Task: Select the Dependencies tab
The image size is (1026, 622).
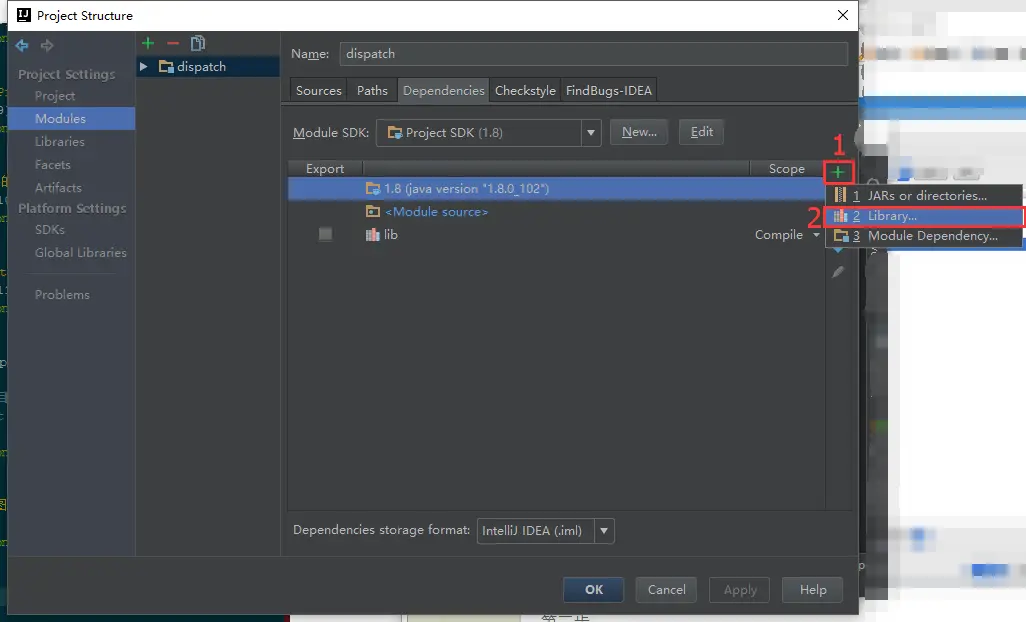Action: 444,90
